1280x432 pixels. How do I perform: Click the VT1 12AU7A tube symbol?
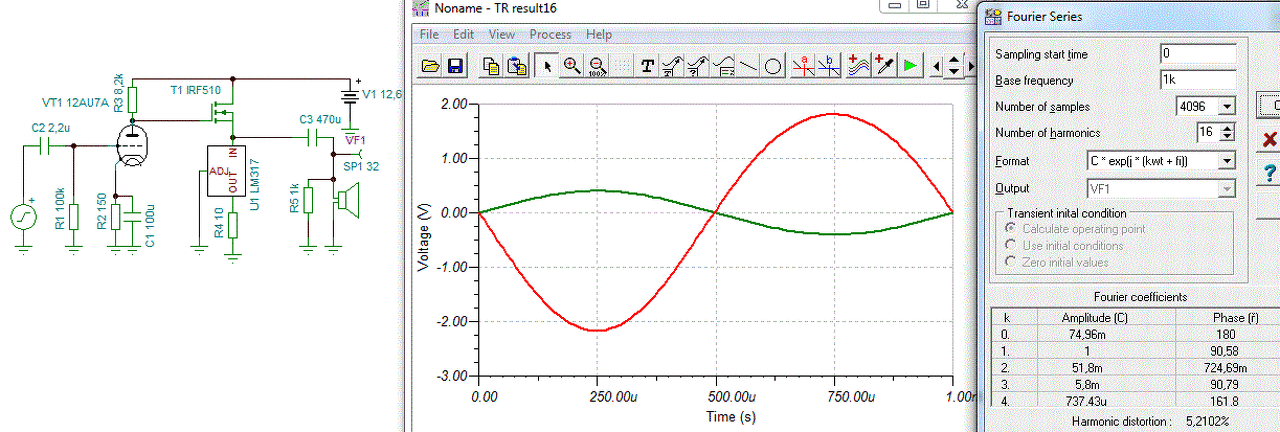pyautogui.click(x=131, y=147)
